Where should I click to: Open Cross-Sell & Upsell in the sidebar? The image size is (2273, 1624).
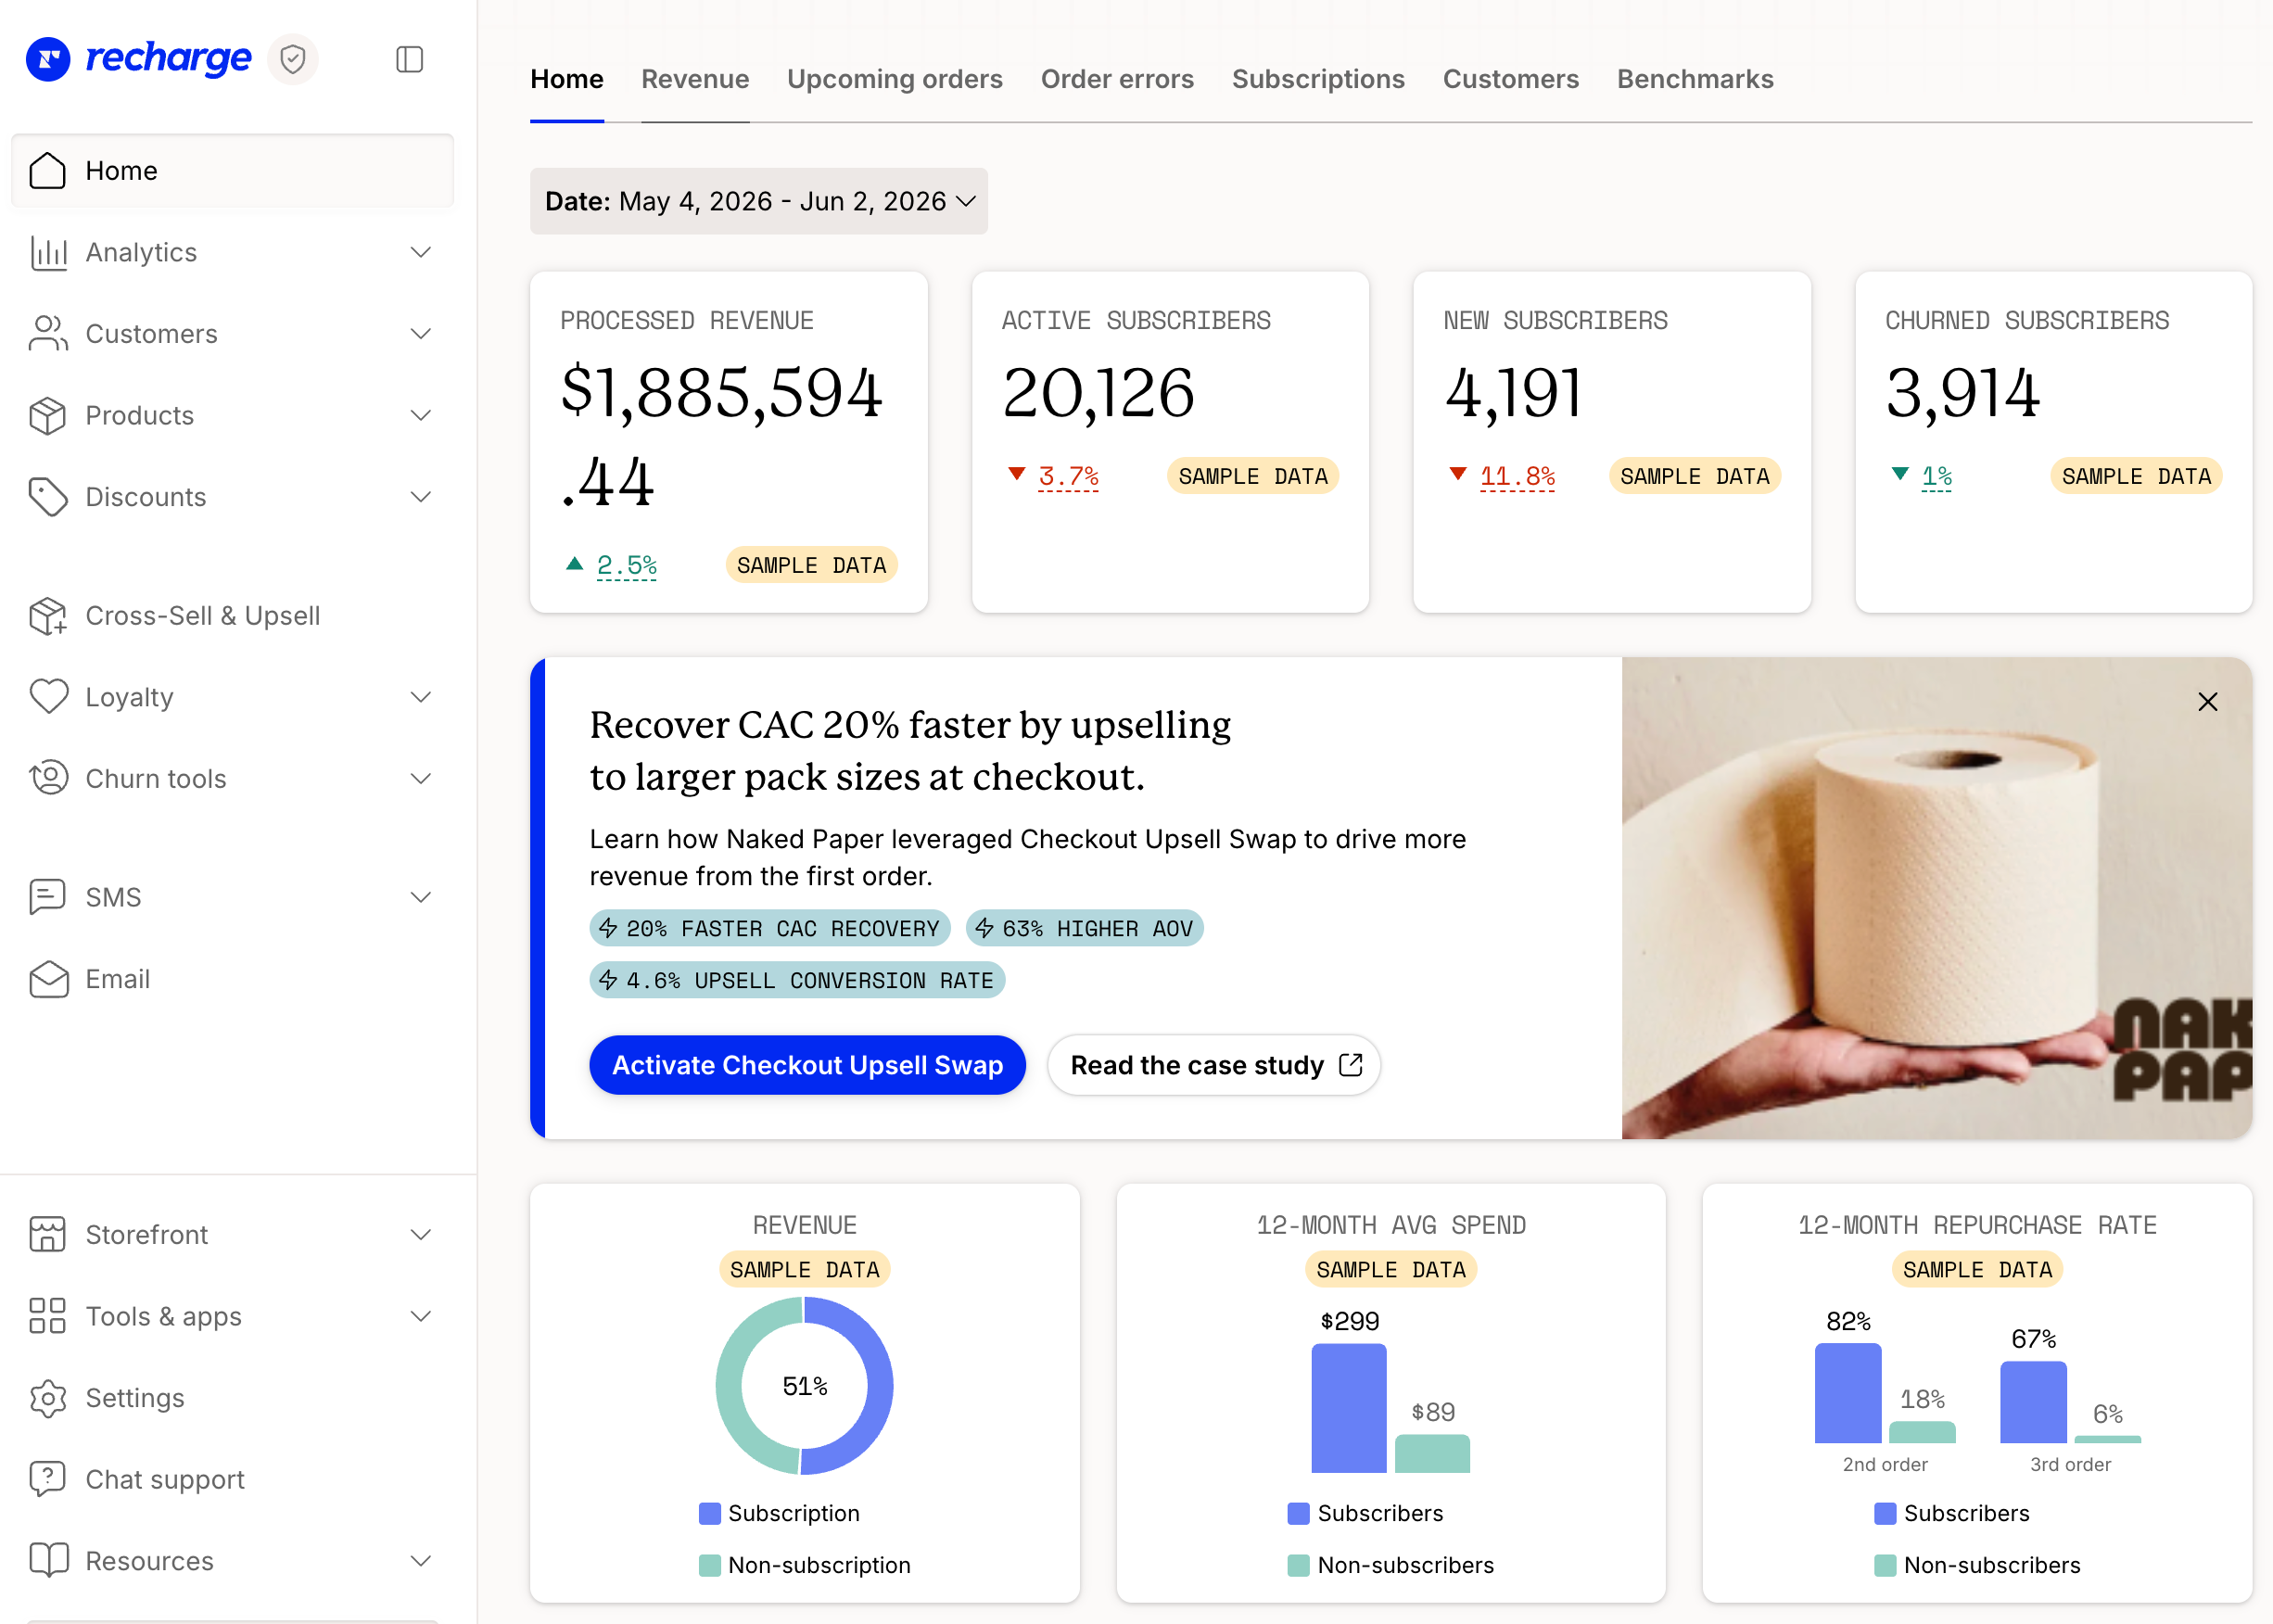[x=232, y=616]
